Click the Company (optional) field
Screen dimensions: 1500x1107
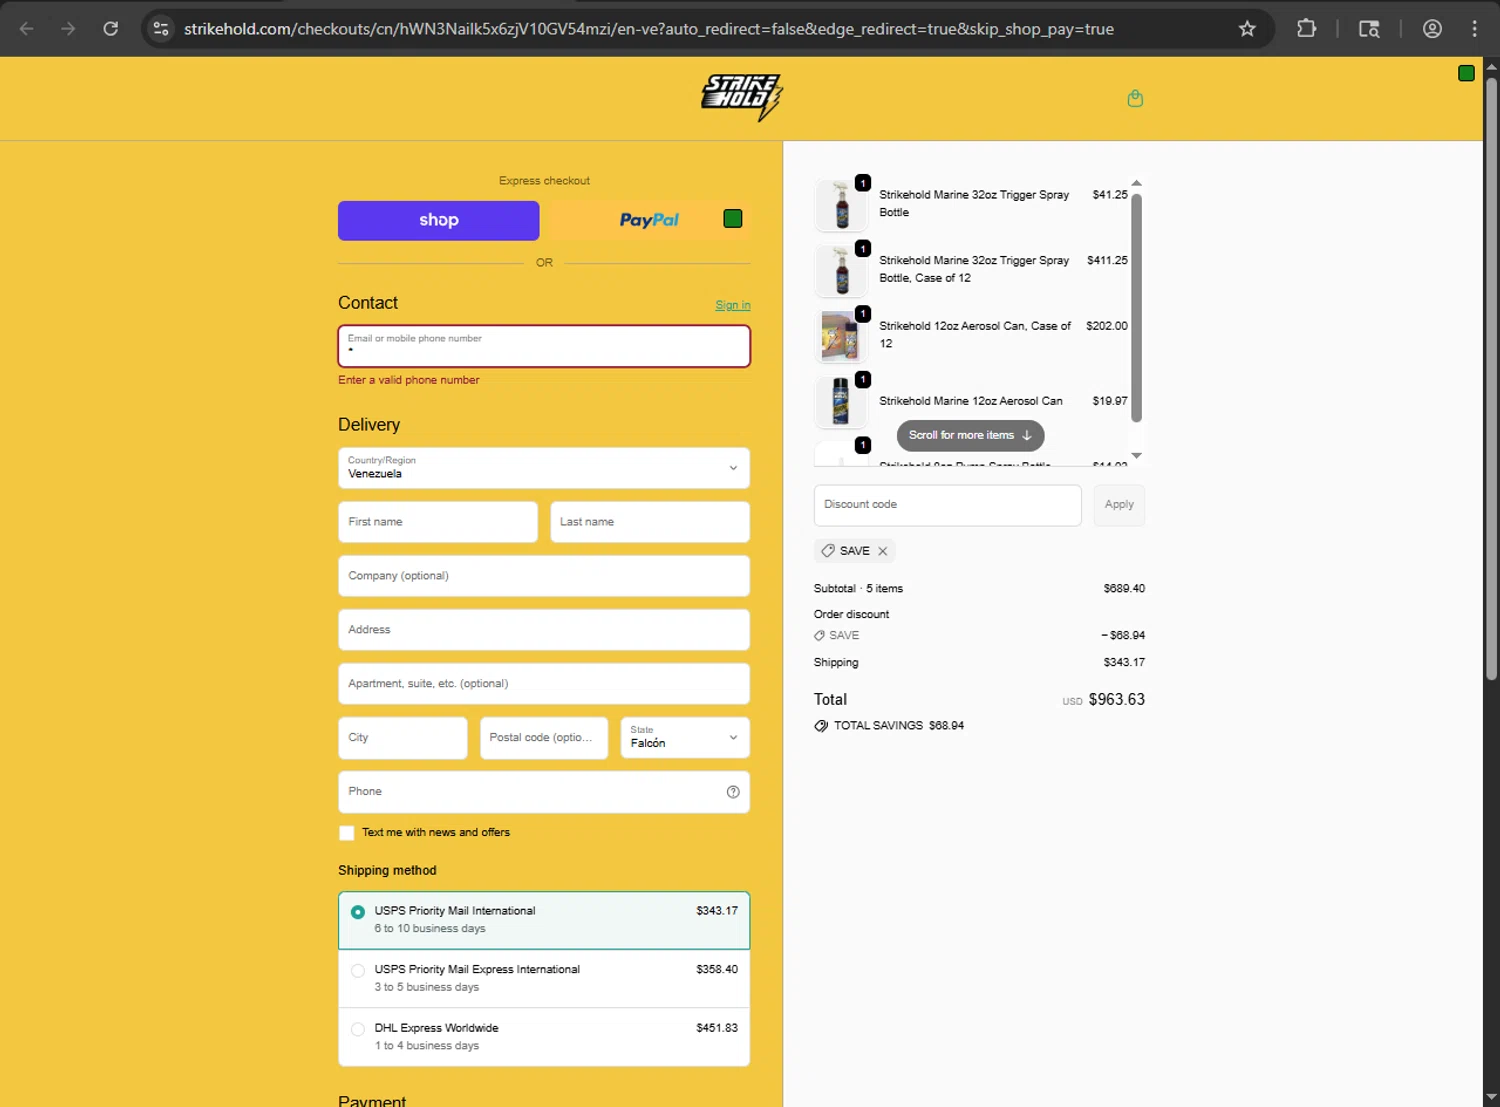(544, 576)
